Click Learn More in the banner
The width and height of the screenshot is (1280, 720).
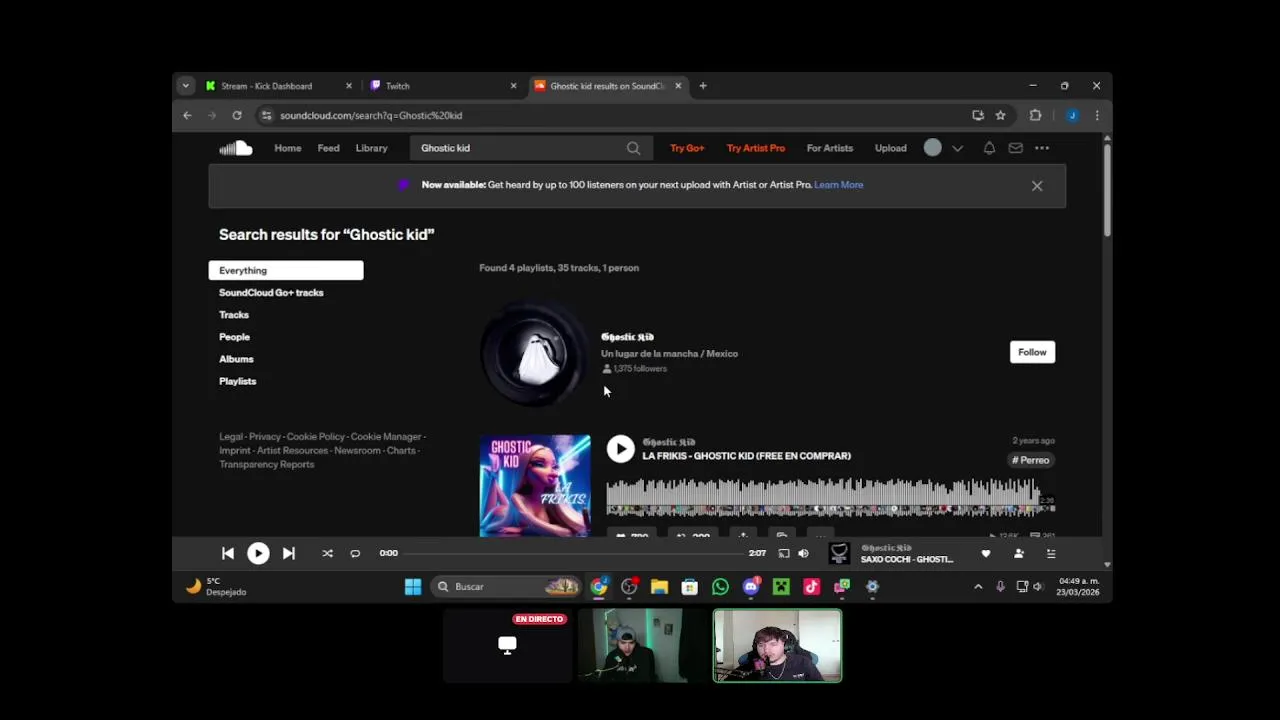click(x=838, y=185)
